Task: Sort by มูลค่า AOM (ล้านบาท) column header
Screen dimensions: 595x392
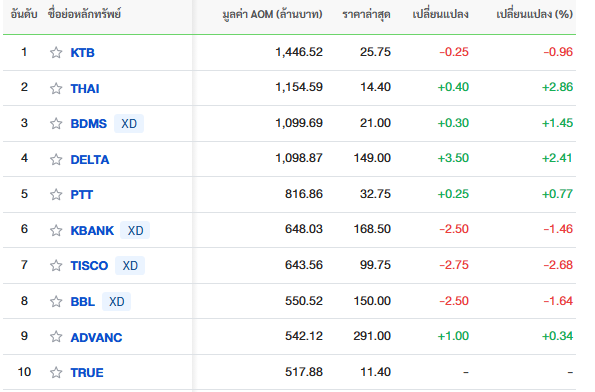Action: point(272,14)
